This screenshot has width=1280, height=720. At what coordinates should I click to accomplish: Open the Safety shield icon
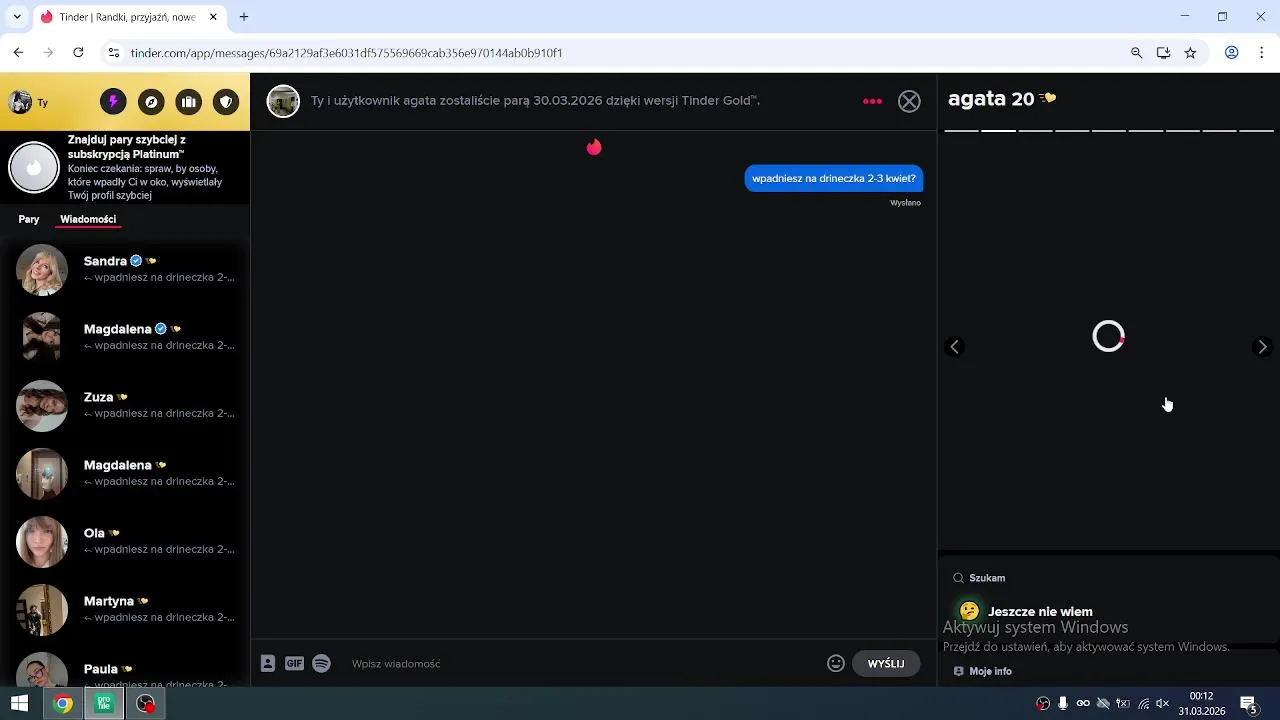[227, 102]
